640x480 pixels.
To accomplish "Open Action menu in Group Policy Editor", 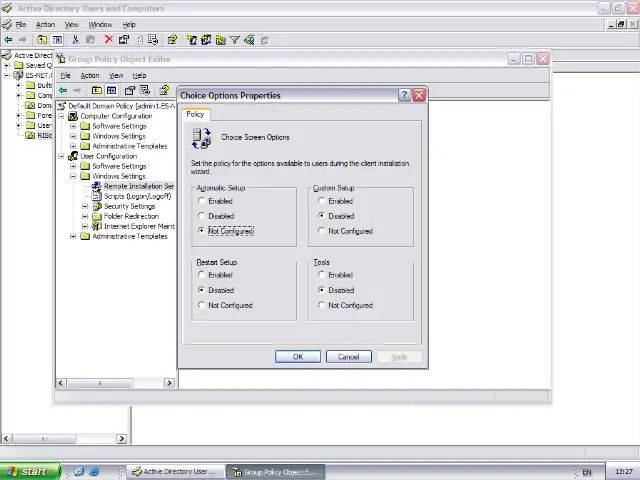I will 90,76.
